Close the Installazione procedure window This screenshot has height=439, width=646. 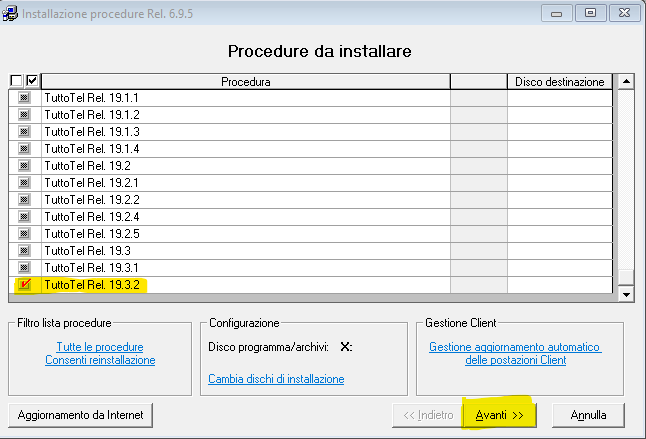[625, 14]
